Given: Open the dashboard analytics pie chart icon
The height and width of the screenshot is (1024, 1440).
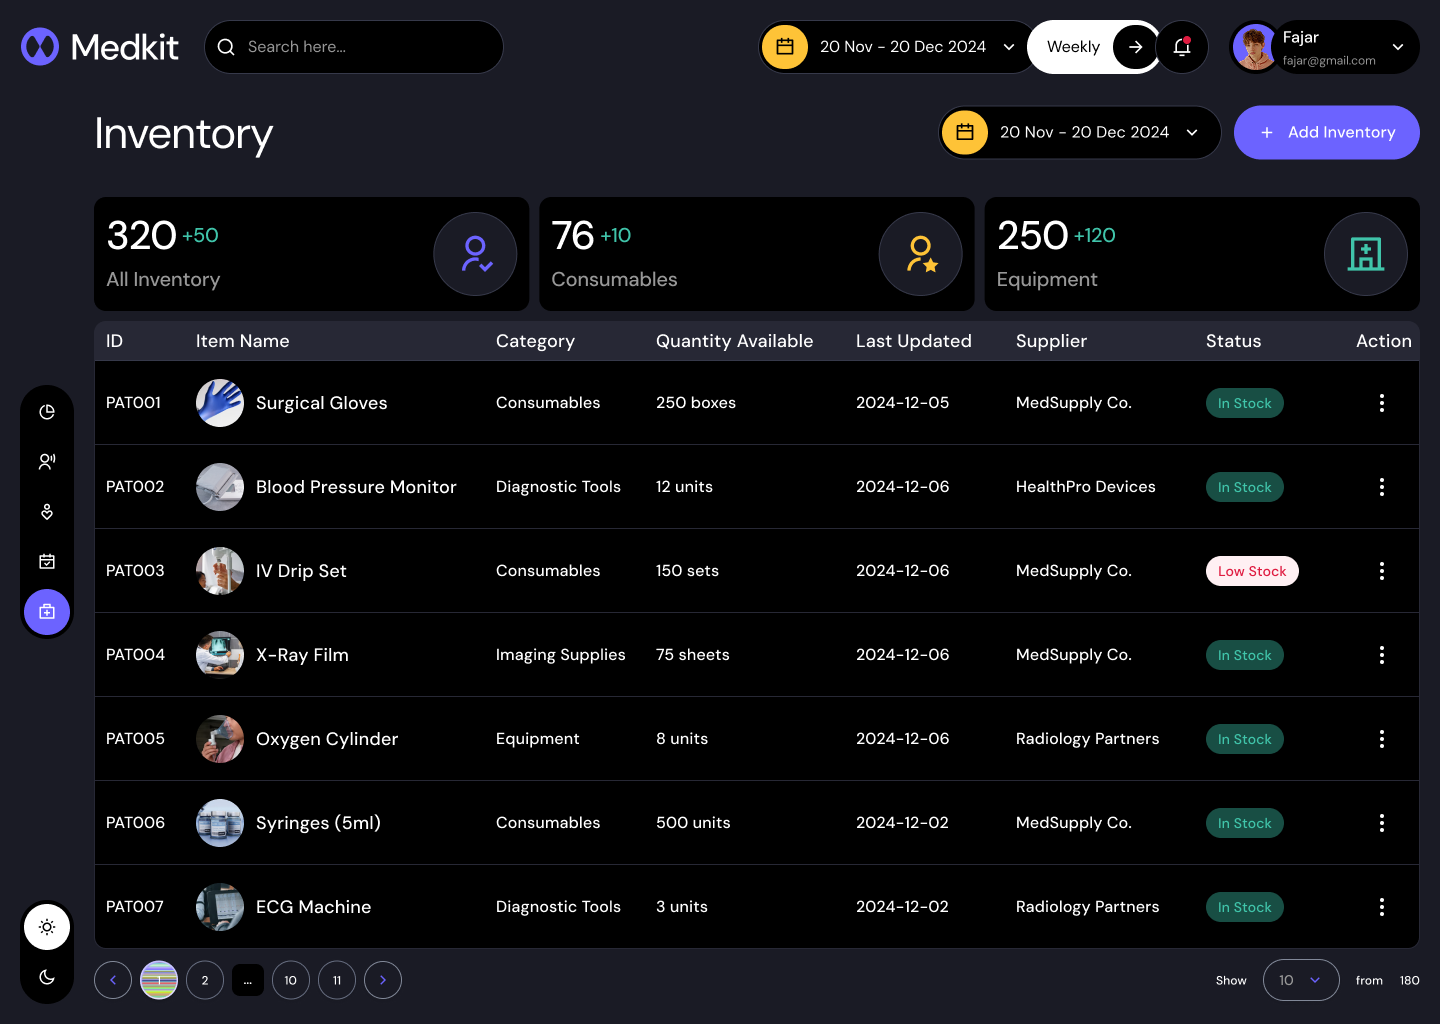Looking at the screenshot, I should 47,411.
